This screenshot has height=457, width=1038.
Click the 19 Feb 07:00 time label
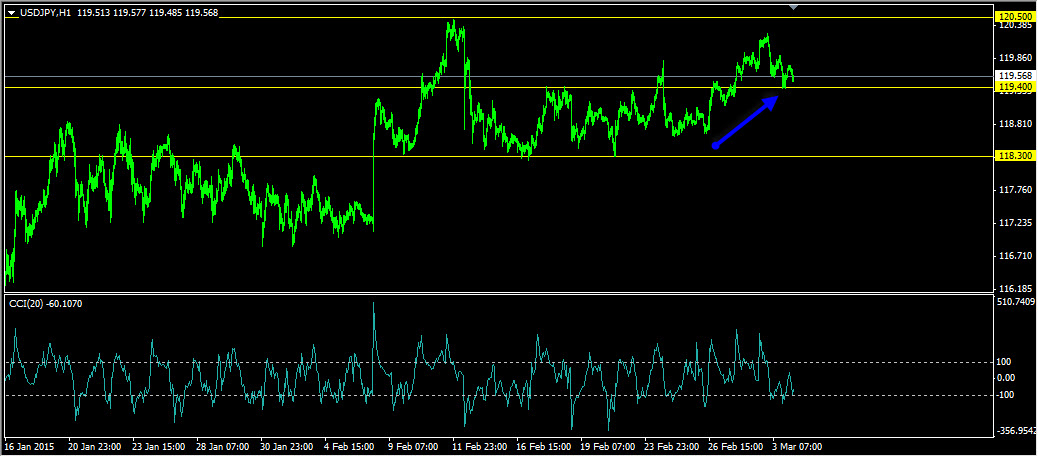point(608,446)
